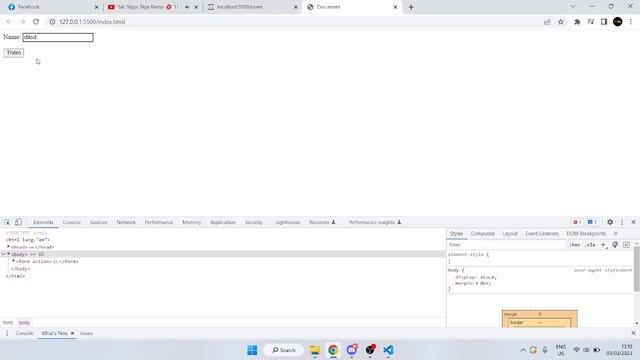Select the Styles pane tab
Screen dimensions: 640x360
pos(456,233)
